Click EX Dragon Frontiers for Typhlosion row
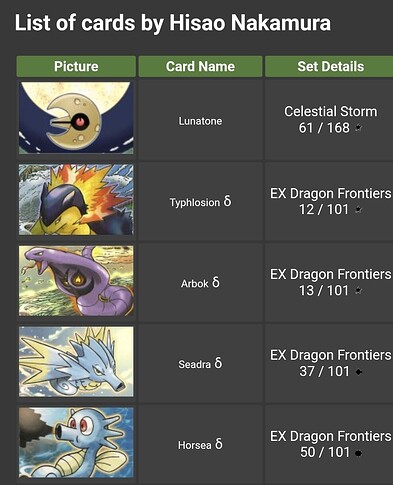393x485 pixels. point(330,193)
